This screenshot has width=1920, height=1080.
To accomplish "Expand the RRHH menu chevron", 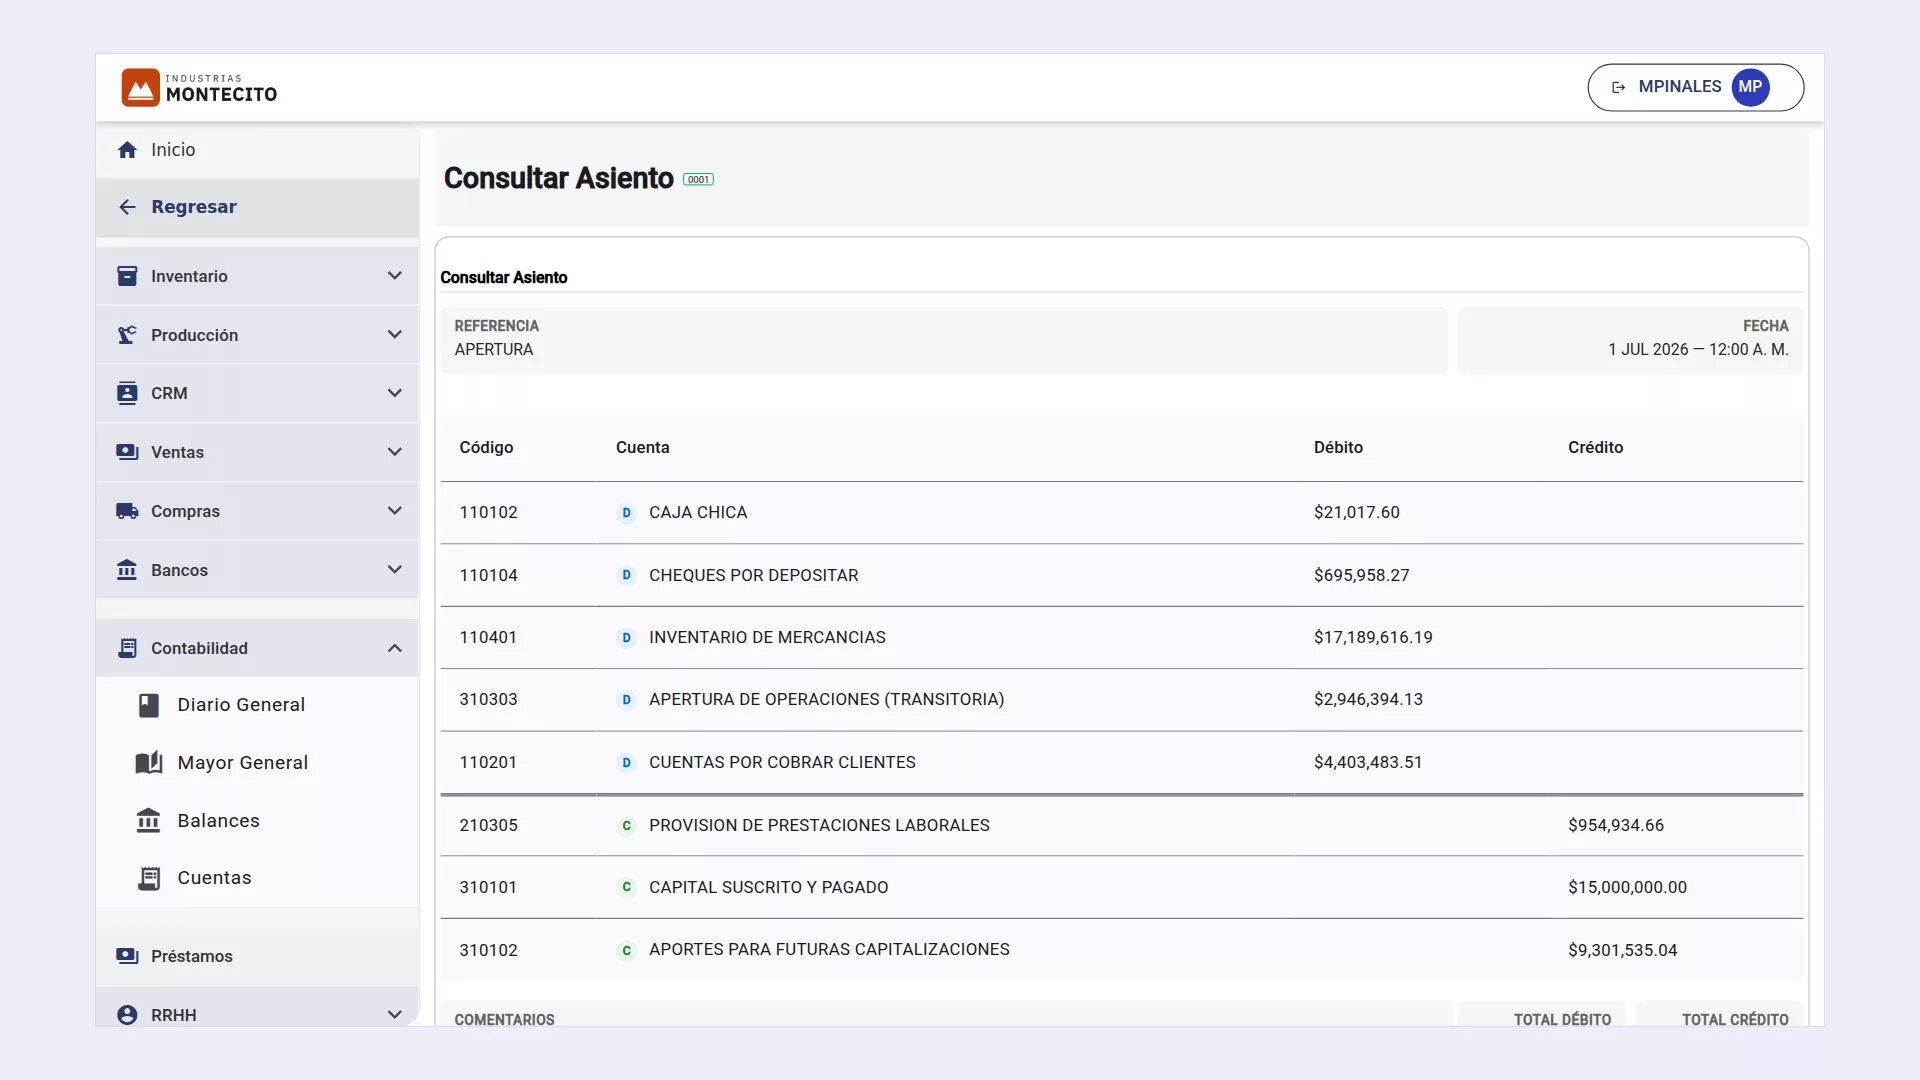I will coord(395,1015).
